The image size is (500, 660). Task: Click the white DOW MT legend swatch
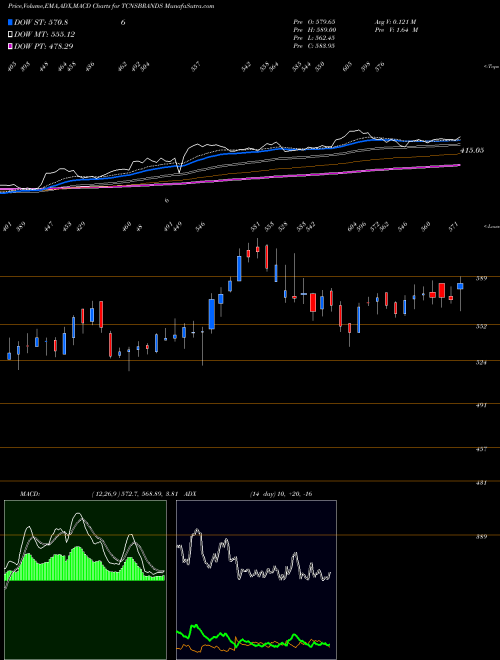[10, 34]
